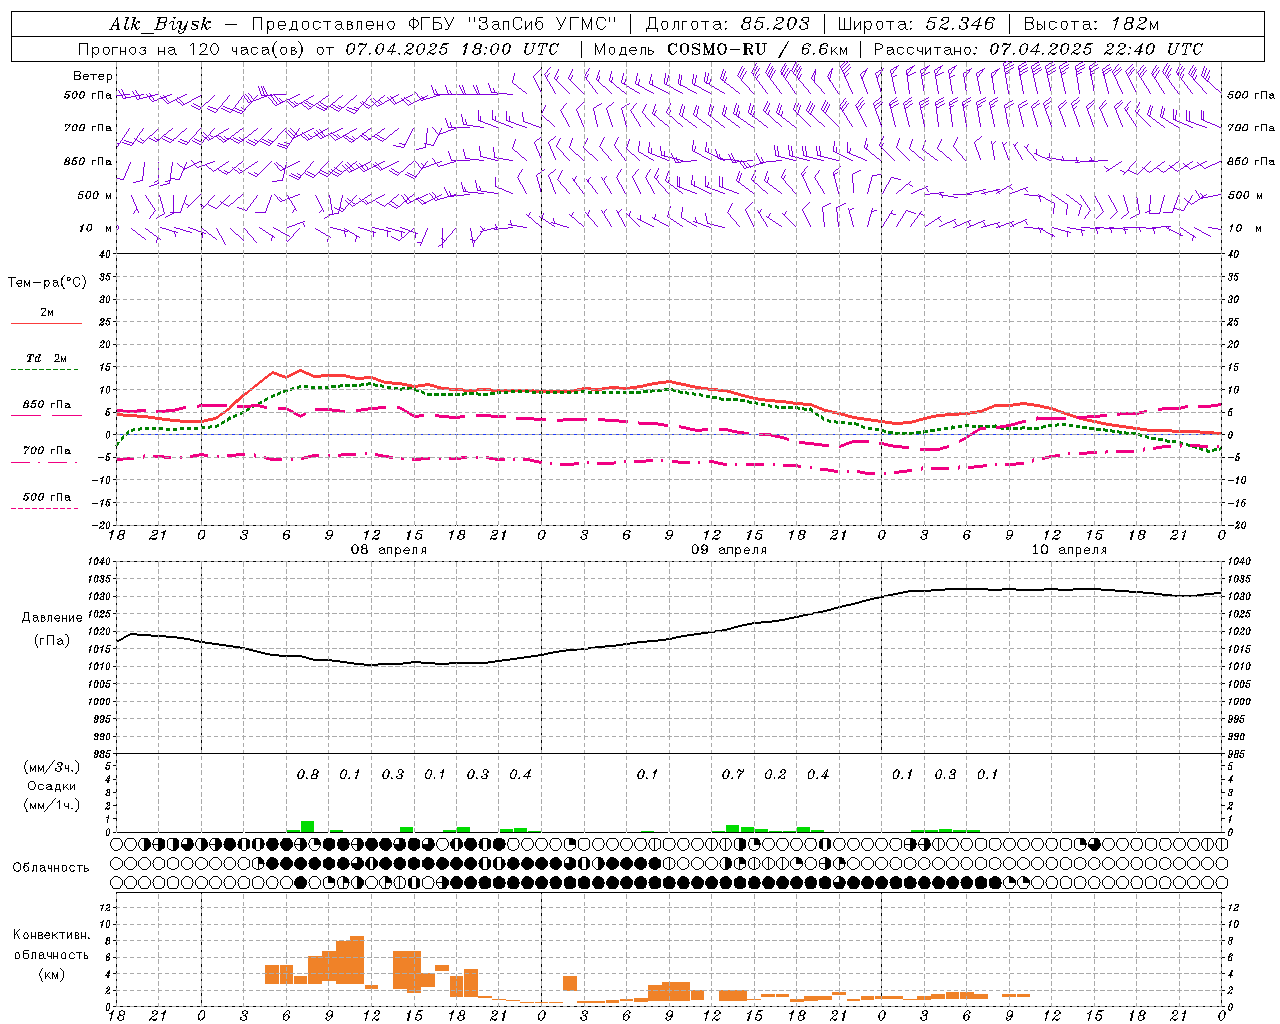
Task: Select the 10 апреля date label
Action: point(1069,550)
